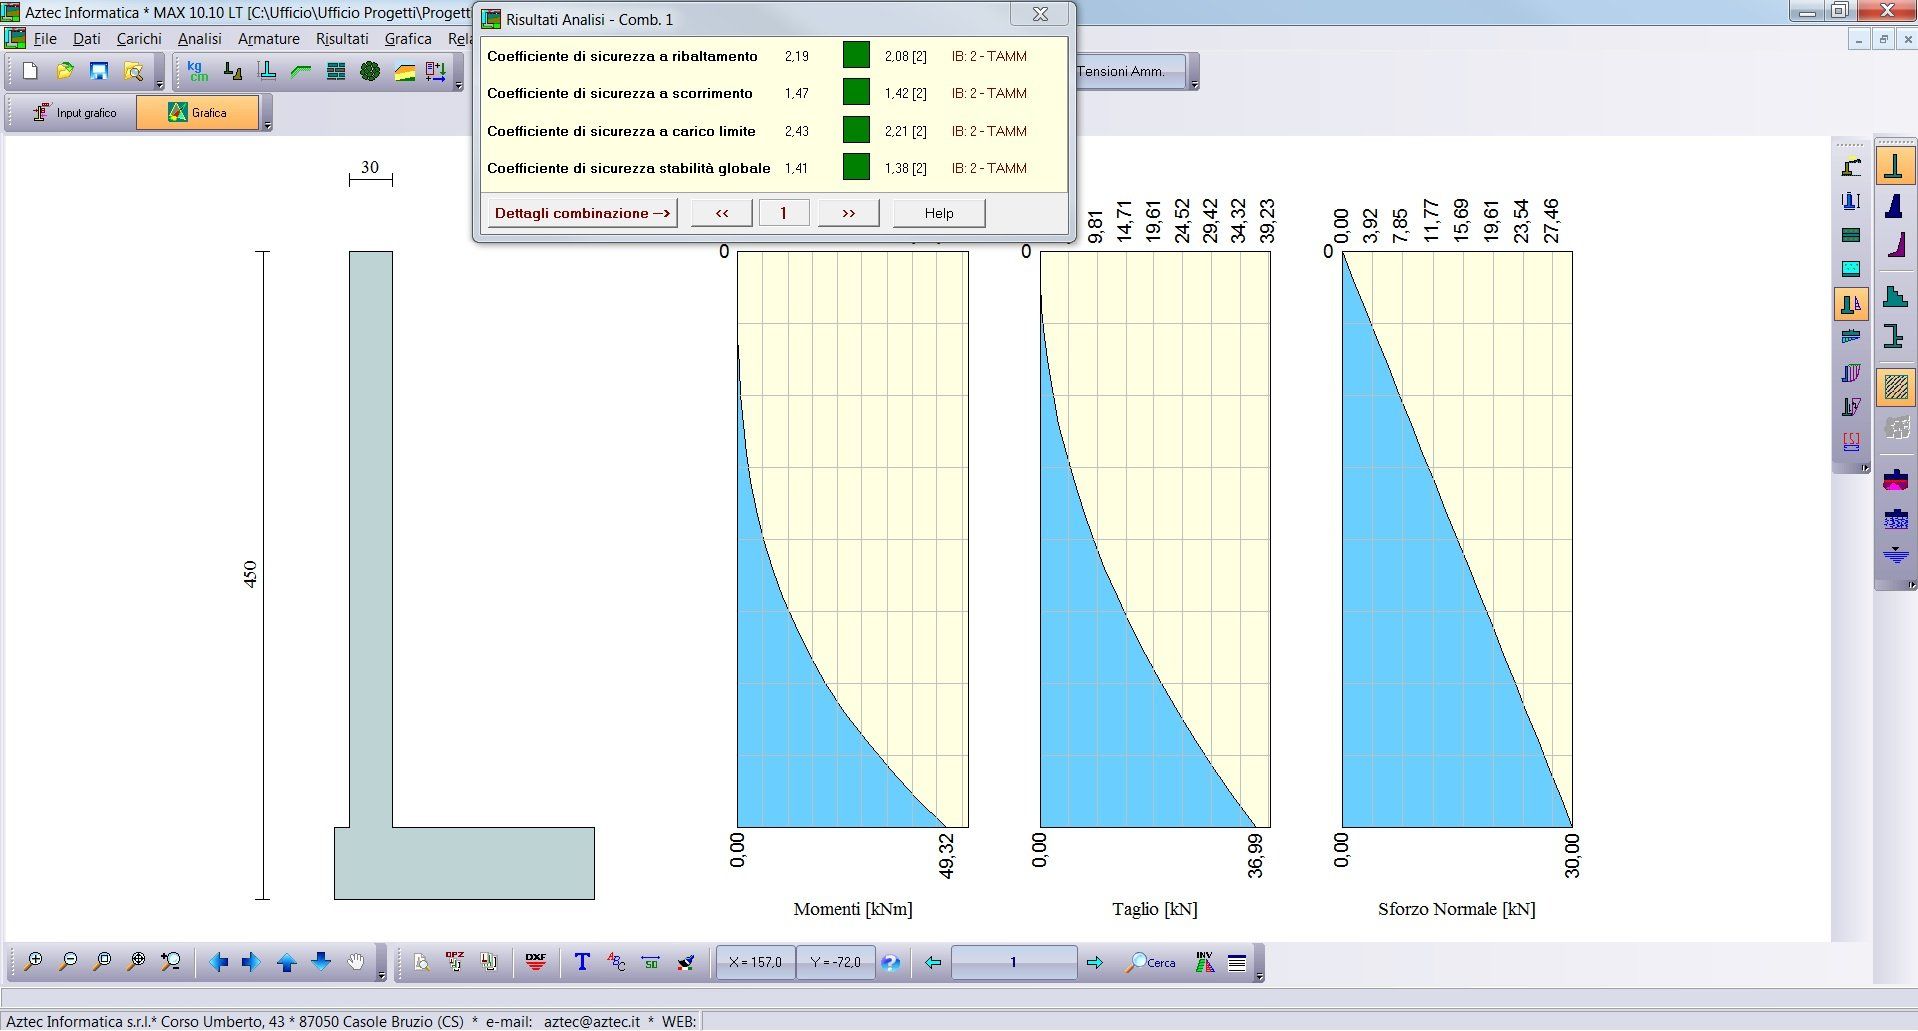This screenshot has width=1918, height=1031.
Task: Open the kg/cm units settings icon
Action: coord(198,71)
